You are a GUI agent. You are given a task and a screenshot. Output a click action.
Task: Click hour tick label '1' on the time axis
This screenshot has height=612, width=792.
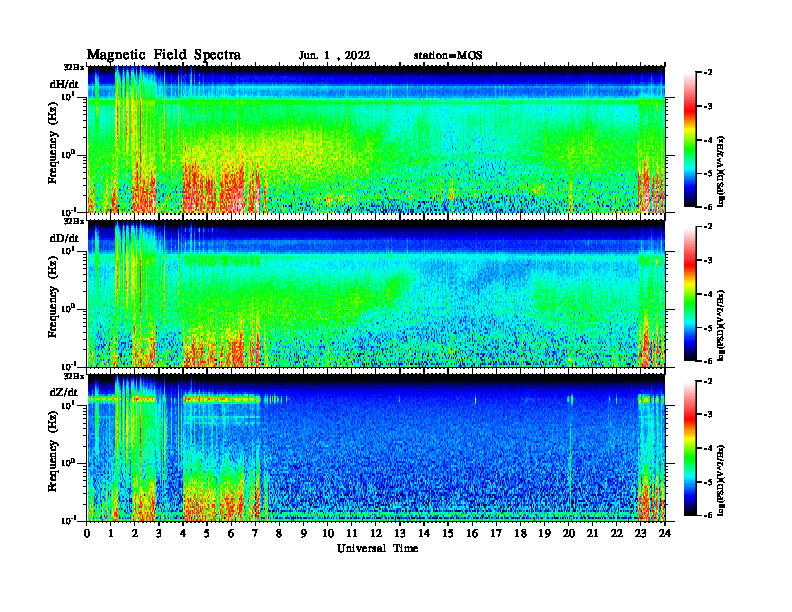coord(112,533)
